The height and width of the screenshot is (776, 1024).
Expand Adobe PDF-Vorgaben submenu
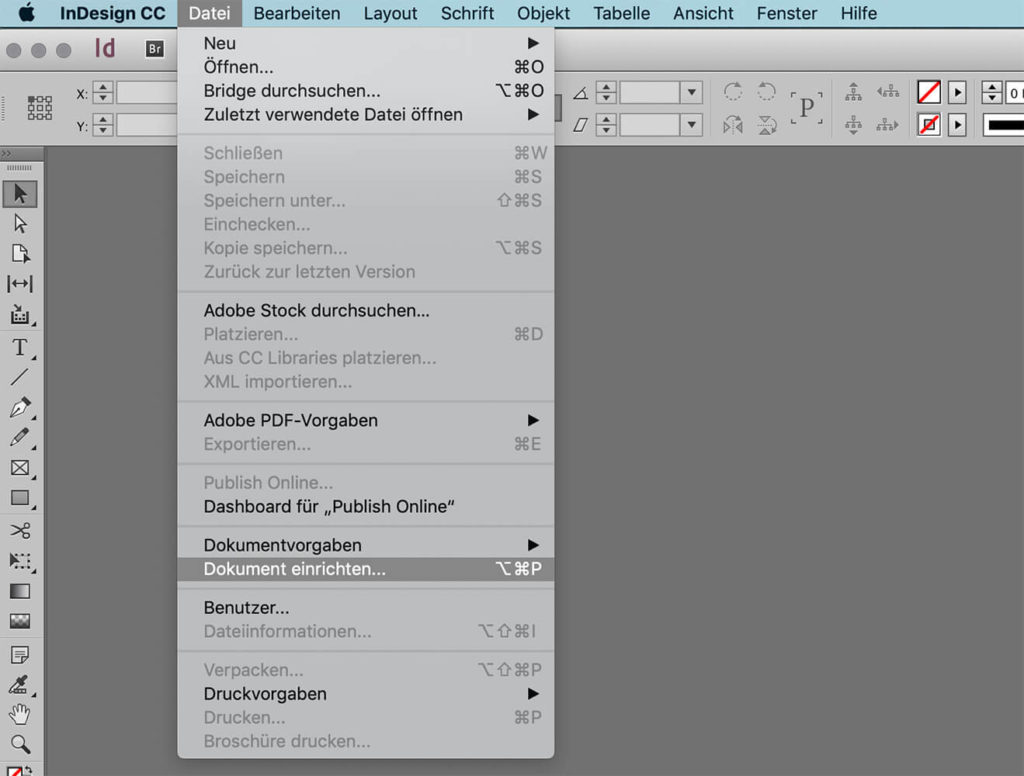(x=366, y=420)
